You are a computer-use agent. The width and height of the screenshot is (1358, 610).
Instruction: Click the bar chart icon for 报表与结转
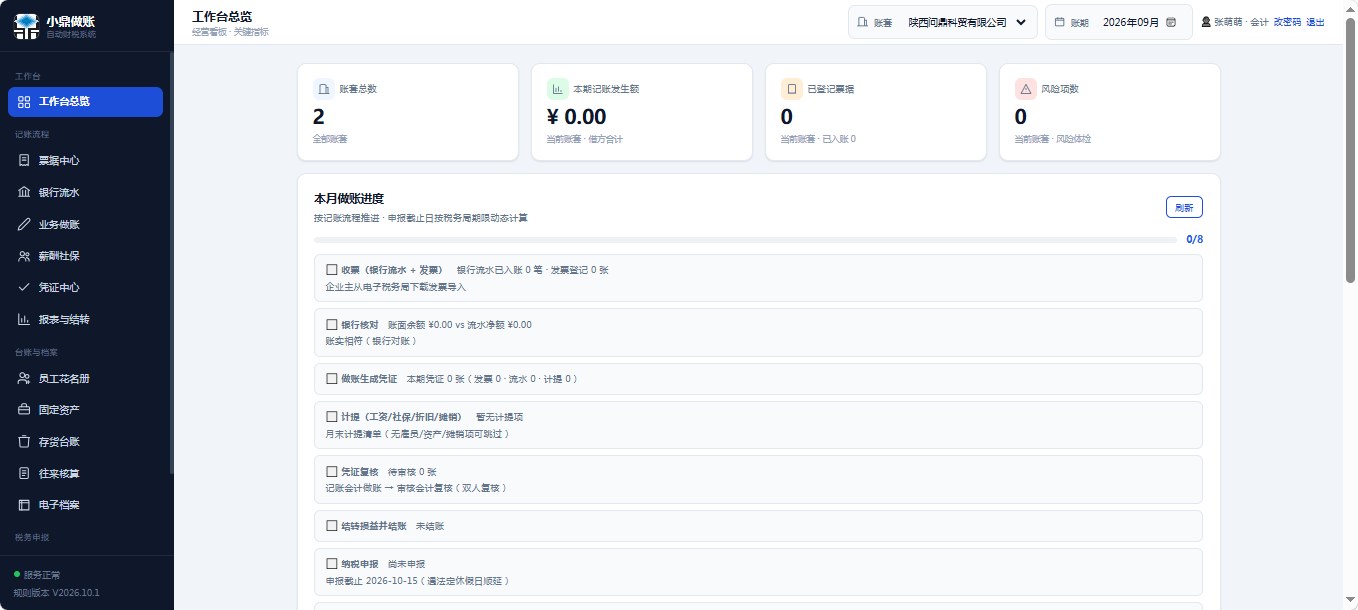click(24, 319)
